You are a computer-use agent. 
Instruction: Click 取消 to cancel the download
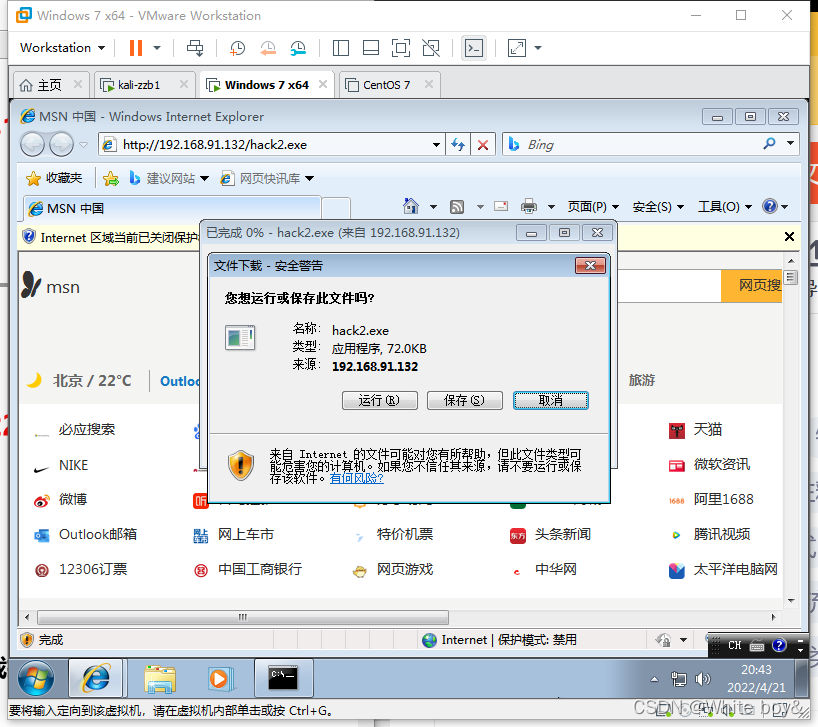coord(551,400)
